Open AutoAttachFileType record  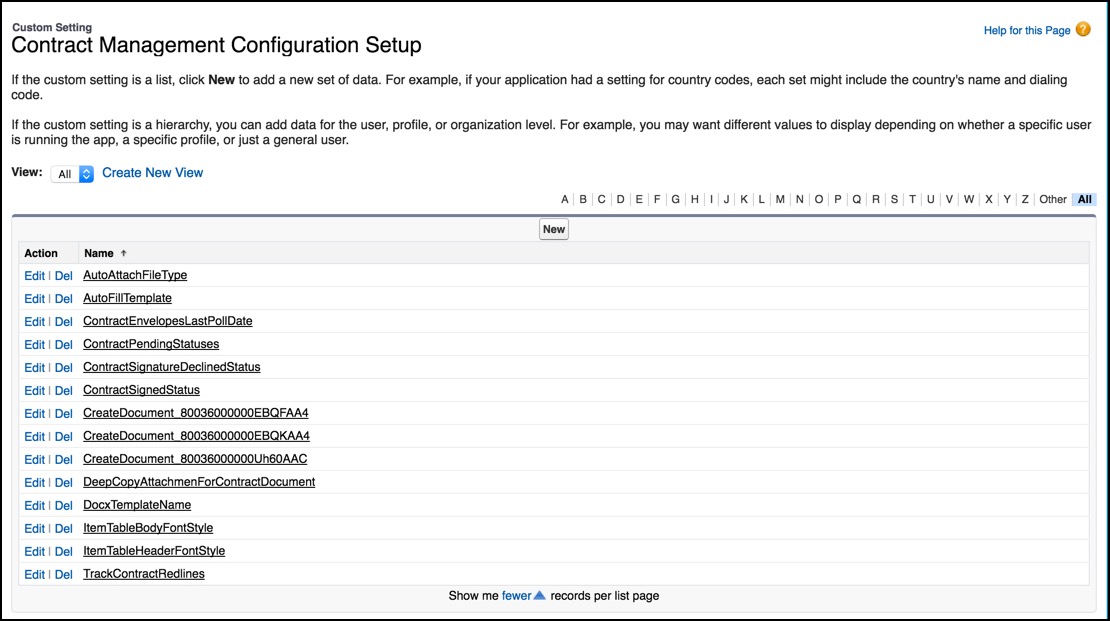pyautogui.click(x=135, y=275)
